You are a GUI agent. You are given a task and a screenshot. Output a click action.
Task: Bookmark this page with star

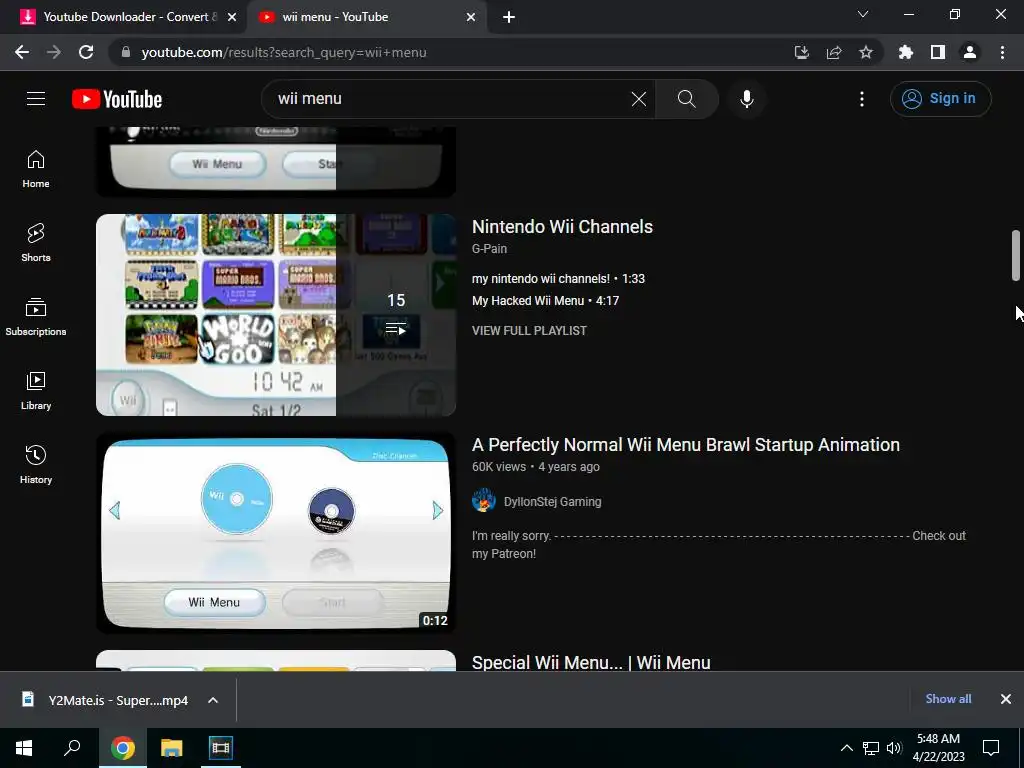coord(866,52)
